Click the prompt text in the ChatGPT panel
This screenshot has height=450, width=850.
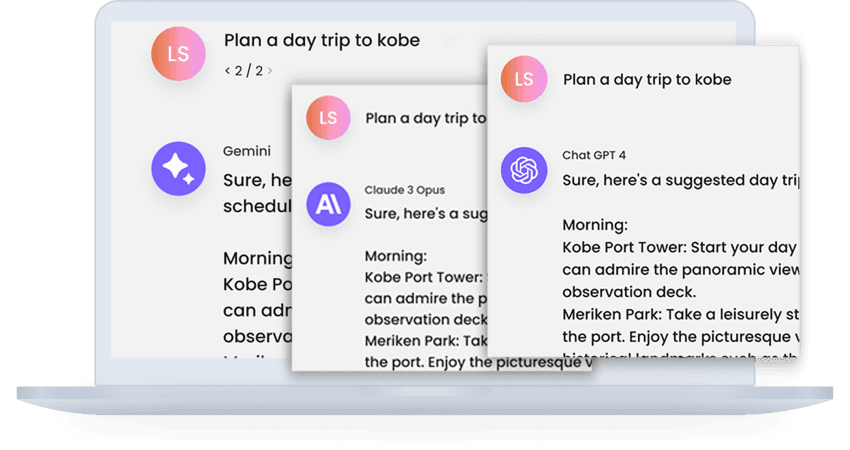coord(647,80)
